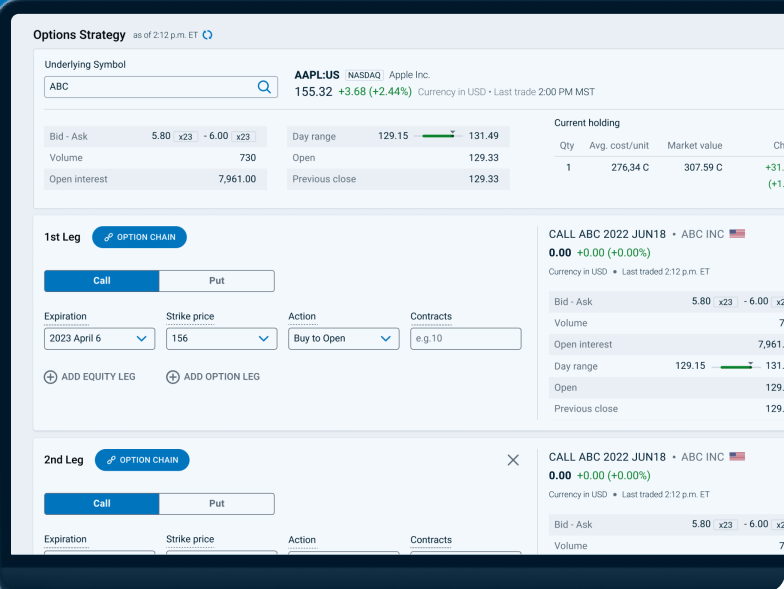Click the Current holding heading
The height and width of the screenshot is (589, 784).
[x=587, y=123]
